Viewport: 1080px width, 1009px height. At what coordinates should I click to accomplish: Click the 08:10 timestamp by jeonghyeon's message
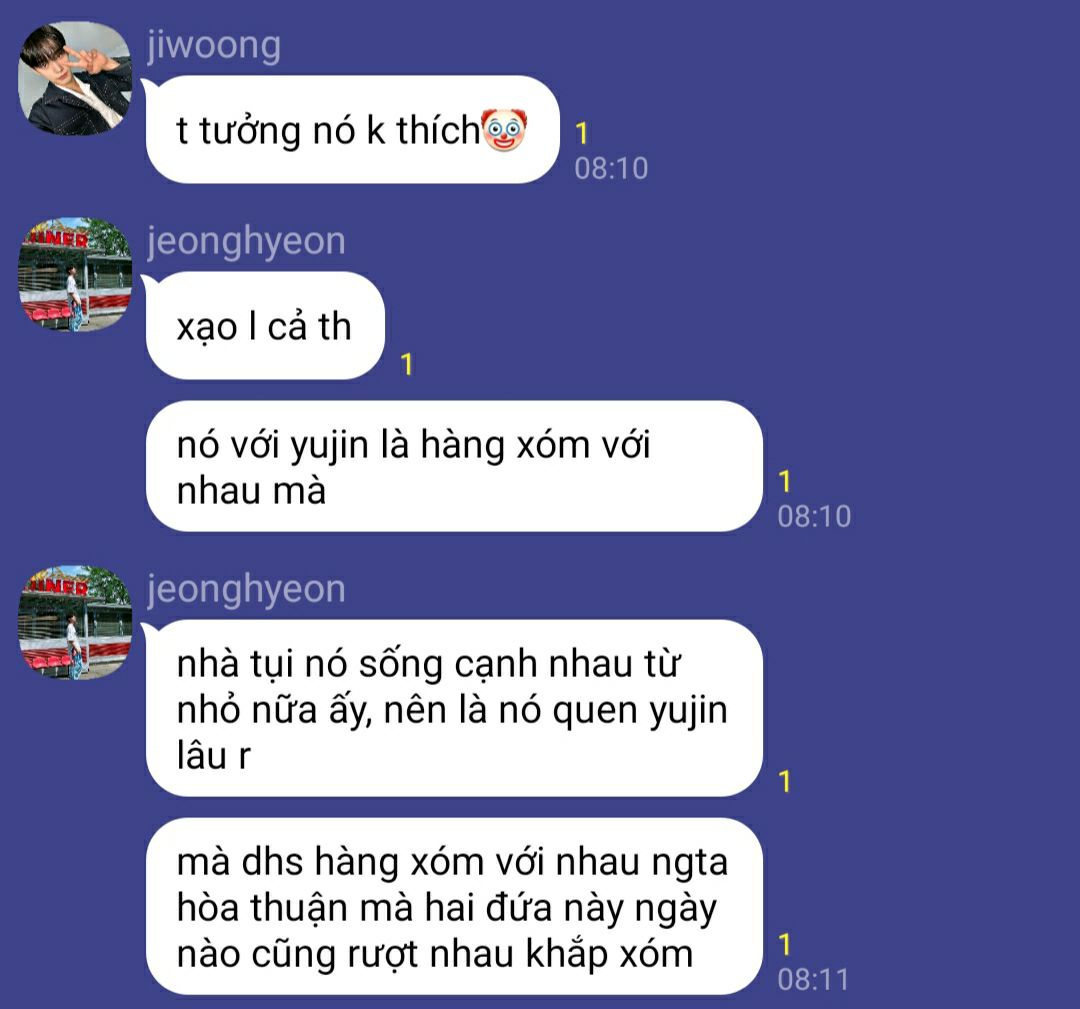click(x=814, y=517)
